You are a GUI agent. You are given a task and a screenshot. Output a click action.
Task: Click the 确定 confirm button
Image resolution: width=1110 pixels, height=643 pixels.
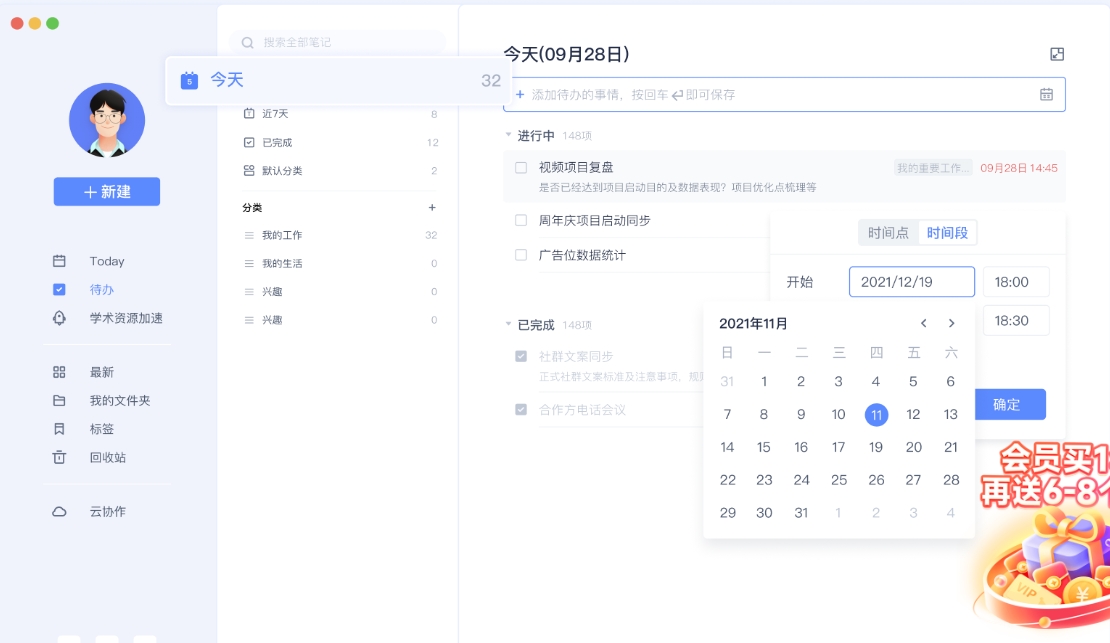(x=1010, y=404)
